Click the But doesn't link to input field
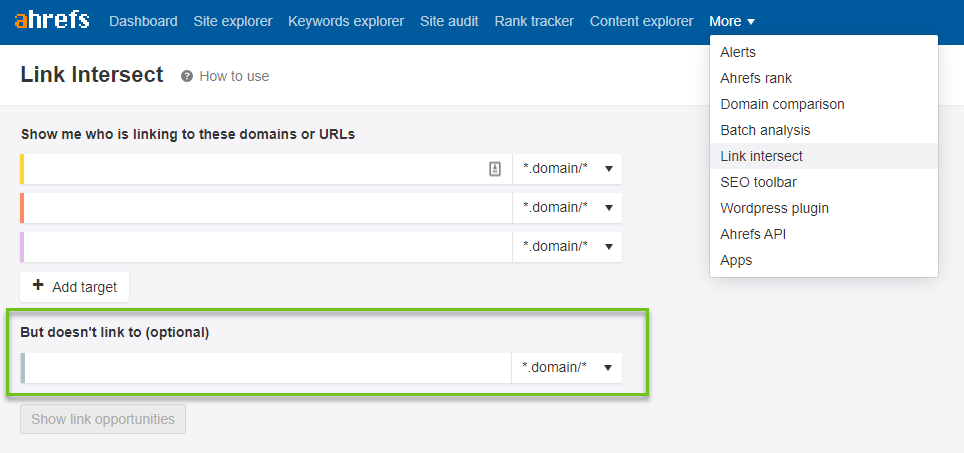This screenshot has width=964, height=453. tap(266, 368)
